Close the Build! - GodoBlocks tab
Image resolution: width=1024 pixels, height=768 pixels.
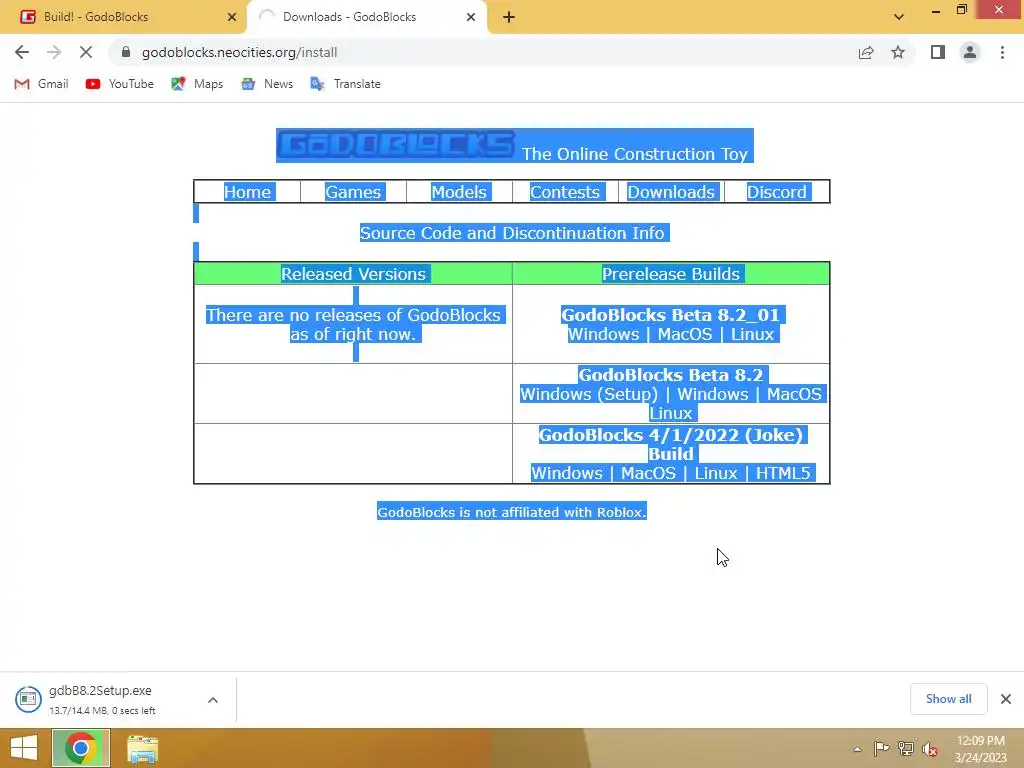[x=232, y=17]
